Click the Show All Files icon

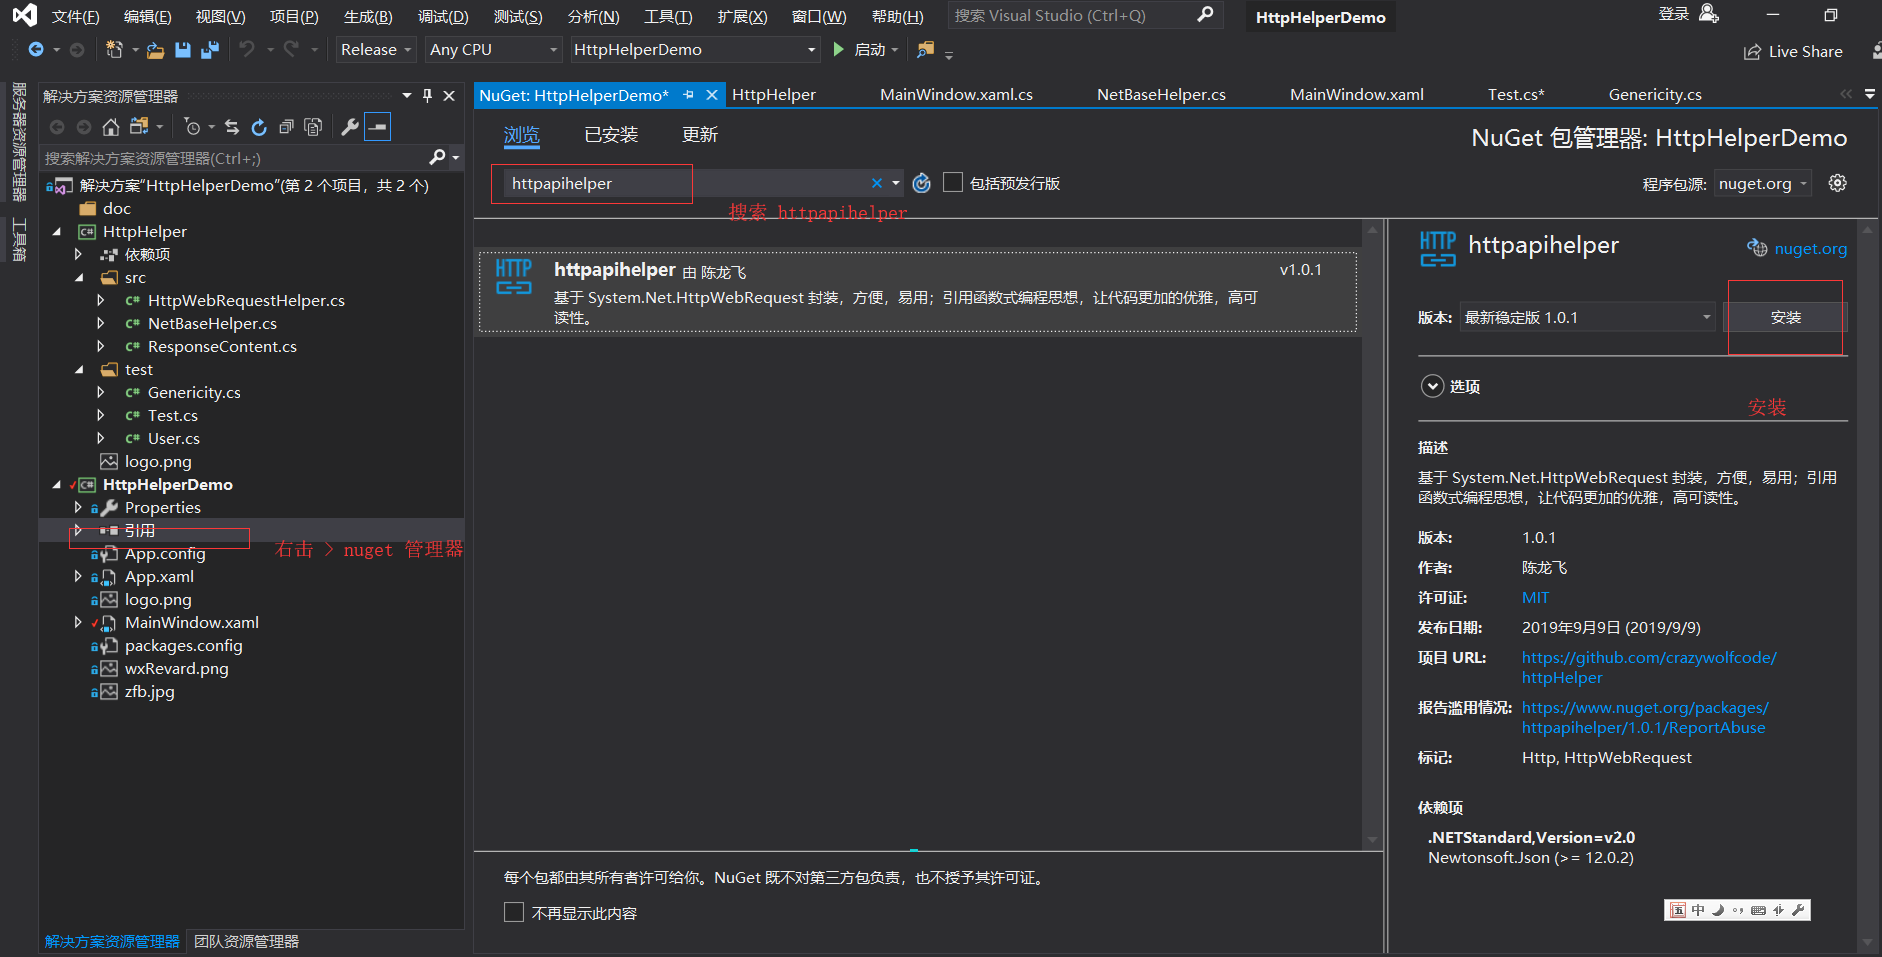click(x=313, y=127)
